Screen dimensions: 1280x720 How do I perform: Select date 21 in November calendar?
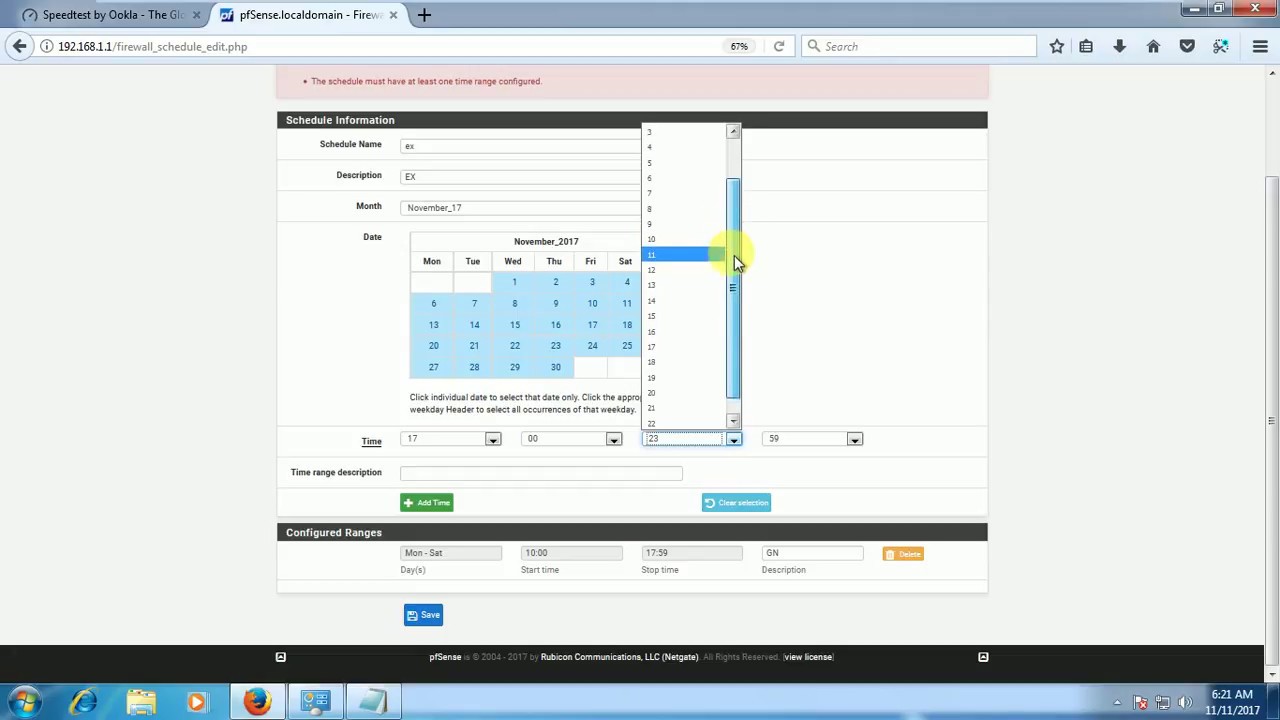click(474, 346)
